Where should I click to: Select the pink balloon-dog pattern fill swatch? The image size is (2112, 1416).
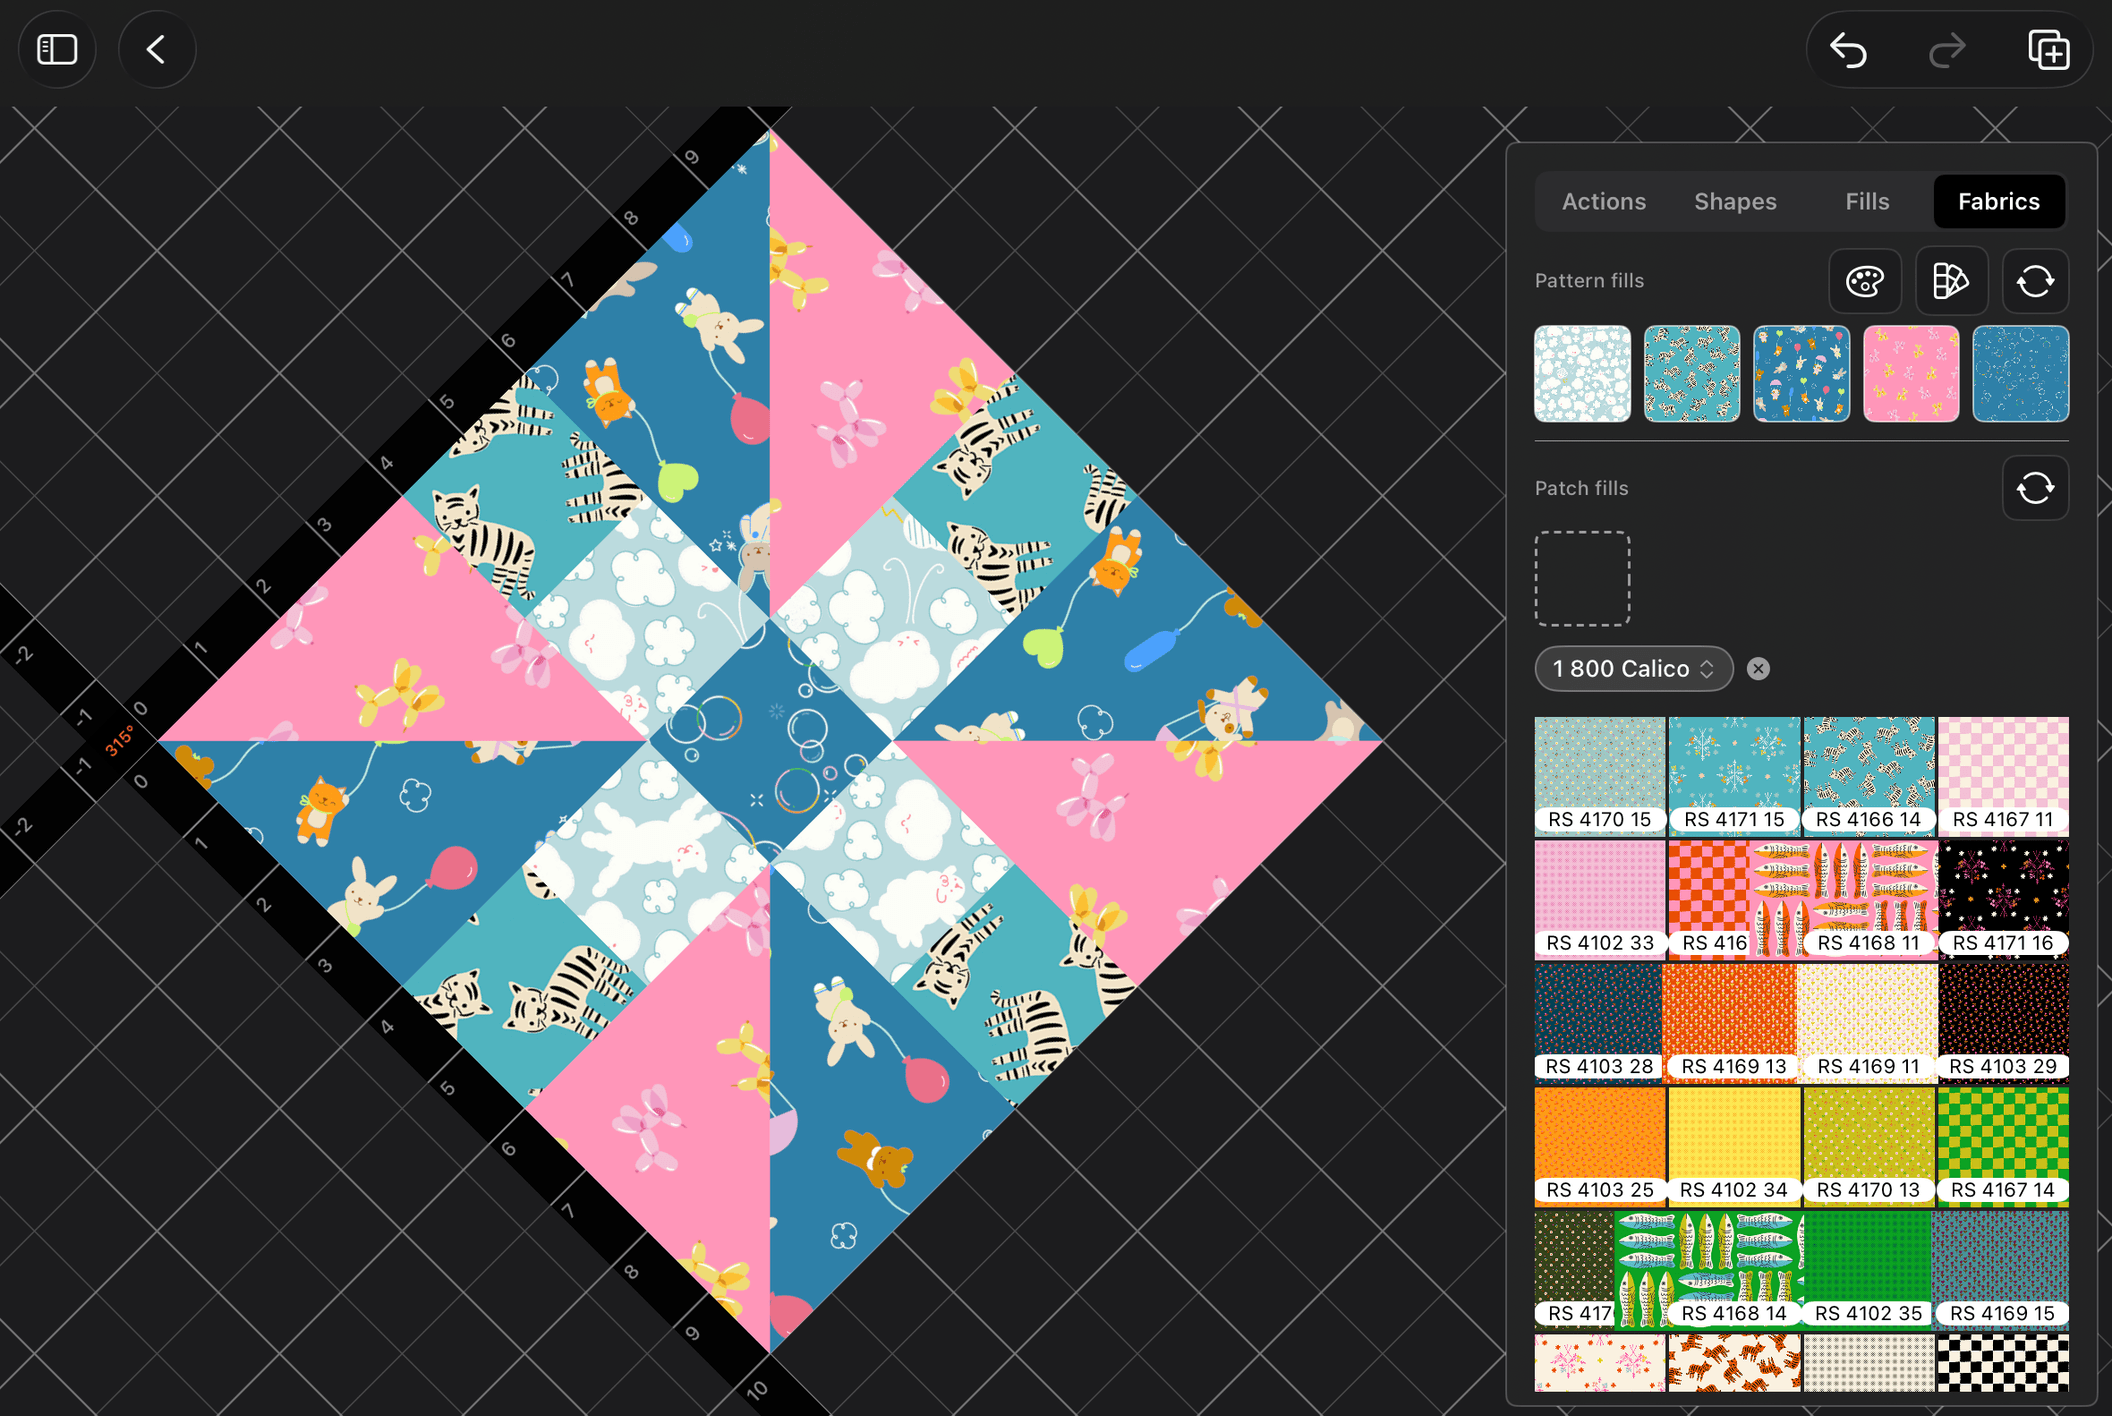tap(1911, 374)
